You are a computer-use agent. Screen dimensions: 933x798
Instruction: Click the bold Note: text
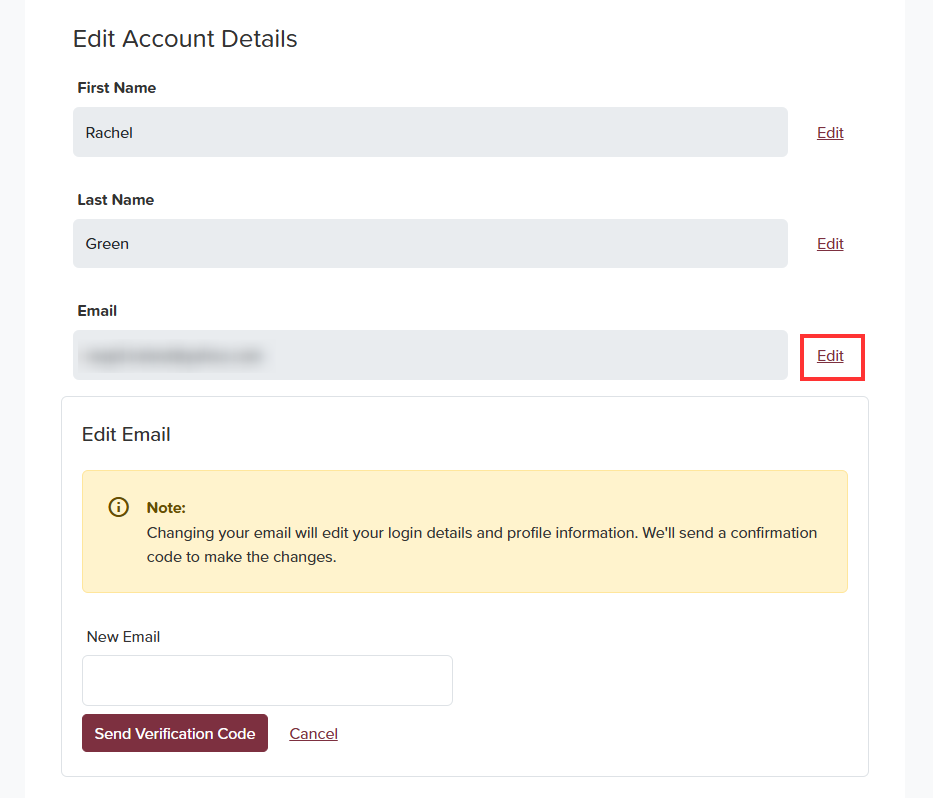point(166,508)
